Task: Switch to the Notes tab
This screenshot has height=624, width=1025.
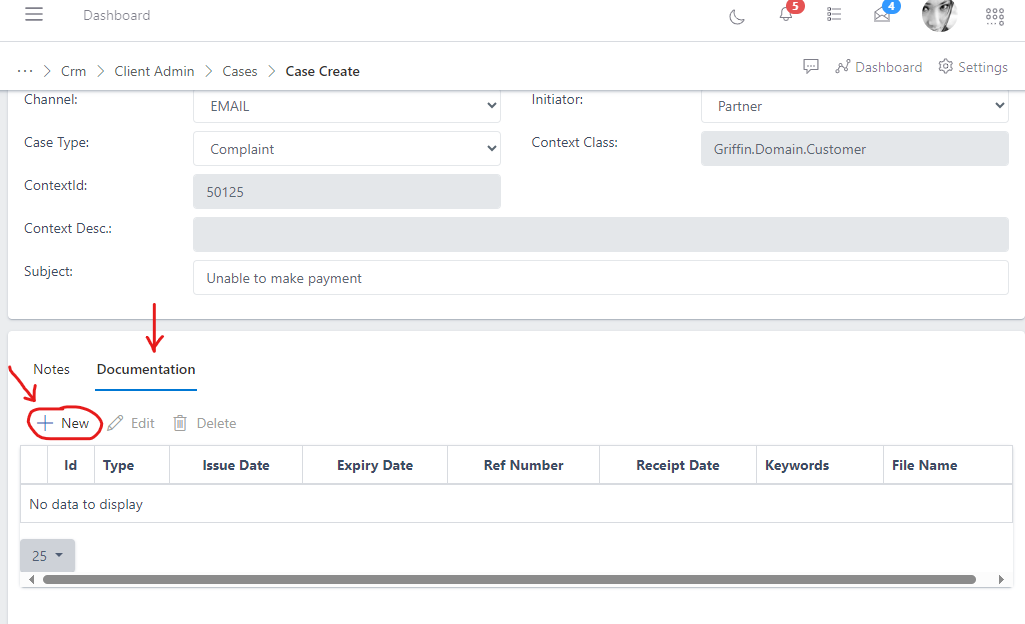Action: pos(52,369)
